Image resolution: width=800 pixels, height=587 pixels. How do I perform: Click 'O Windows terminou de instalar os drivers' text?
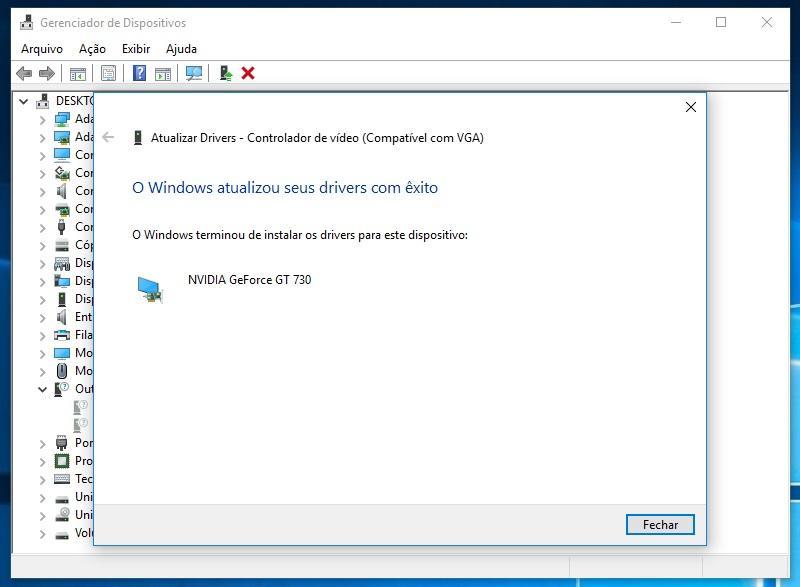coord(299,235)
